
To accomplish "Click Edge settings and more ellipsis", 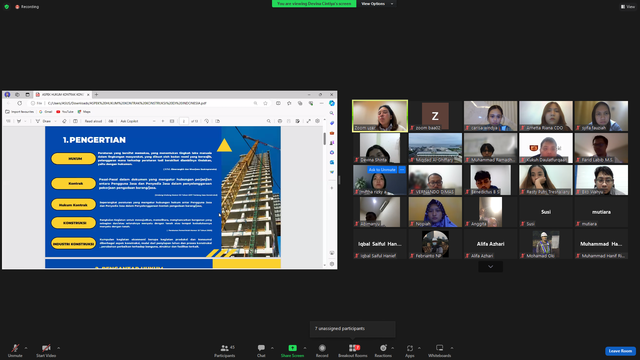I will (321, 103).
